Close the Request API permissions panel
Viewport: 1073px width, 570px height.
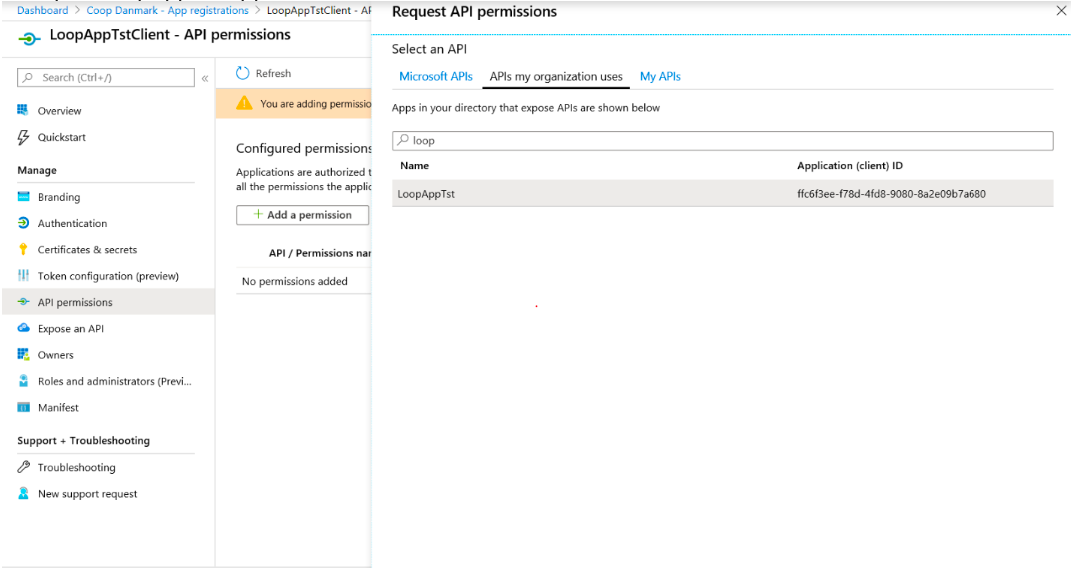(x=1061, y=11)
